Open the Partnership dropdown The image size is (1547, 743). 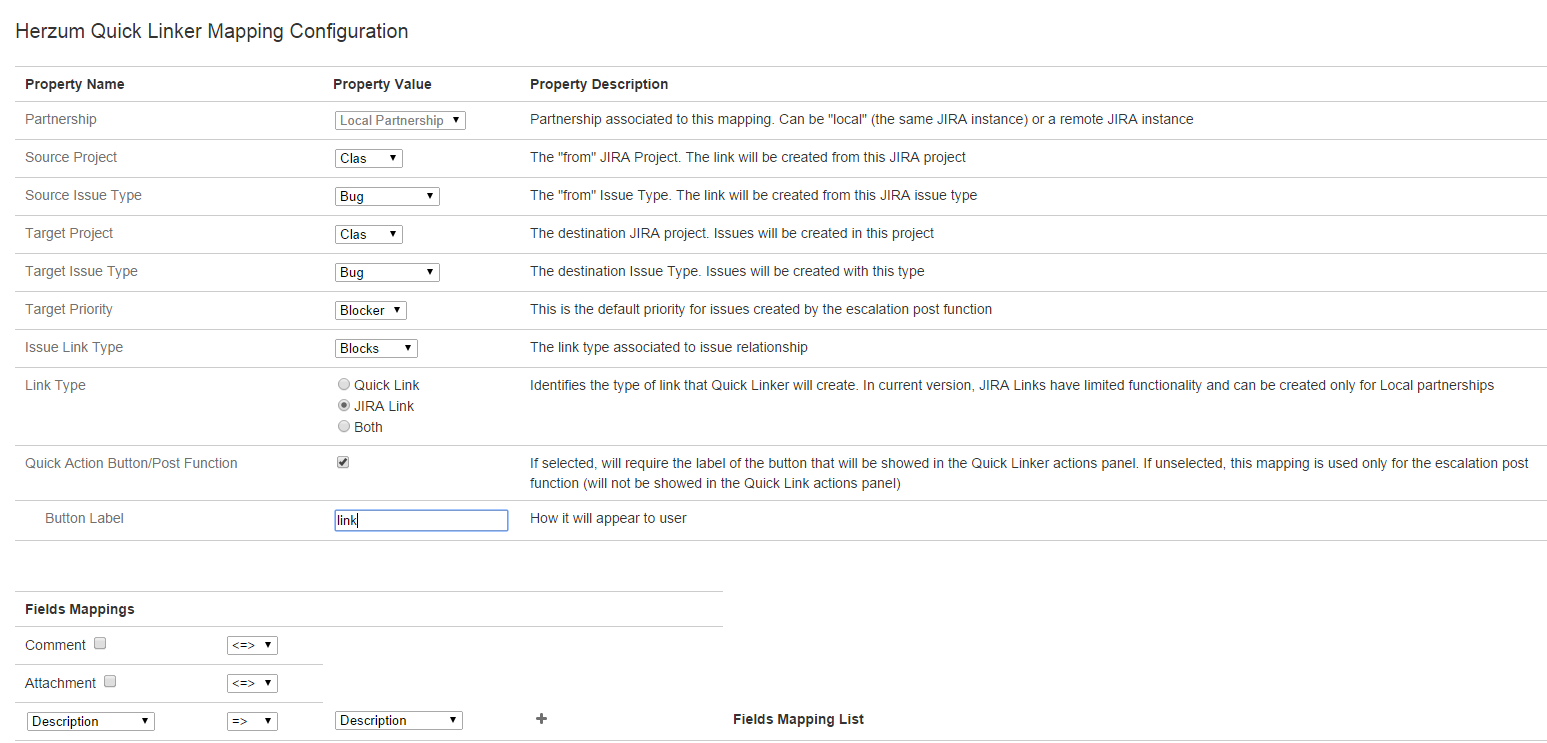400,120
